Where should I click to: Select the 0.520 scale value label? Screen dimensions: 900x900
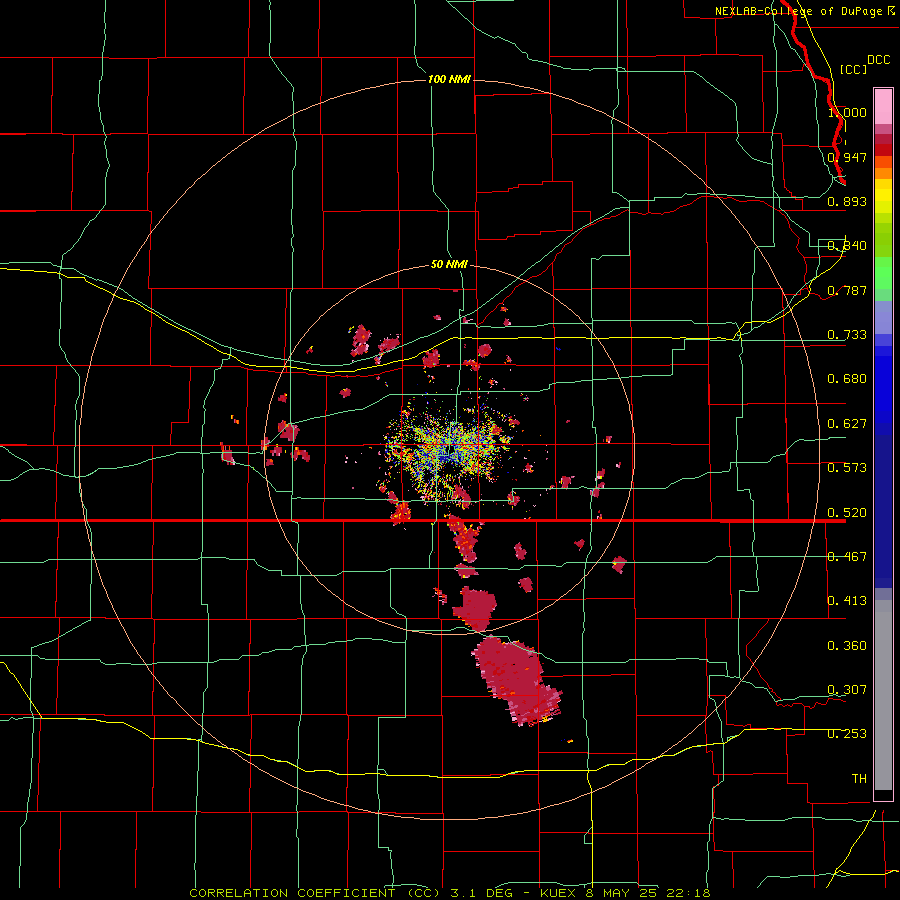847,513
